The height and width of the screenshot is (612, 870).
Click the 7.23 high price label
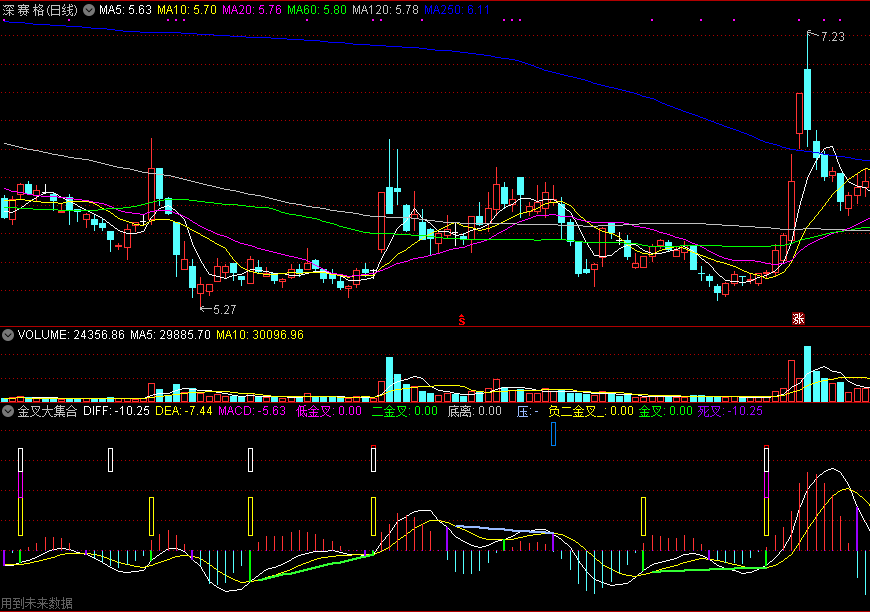click(x=832, y=37)
